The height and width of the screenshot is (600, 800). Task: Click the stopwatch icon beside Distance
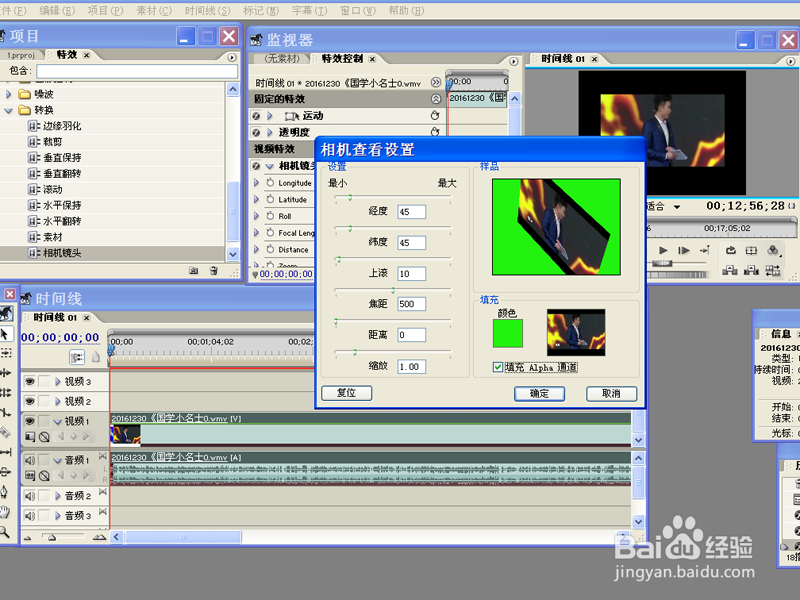click(x=270, y=249)
